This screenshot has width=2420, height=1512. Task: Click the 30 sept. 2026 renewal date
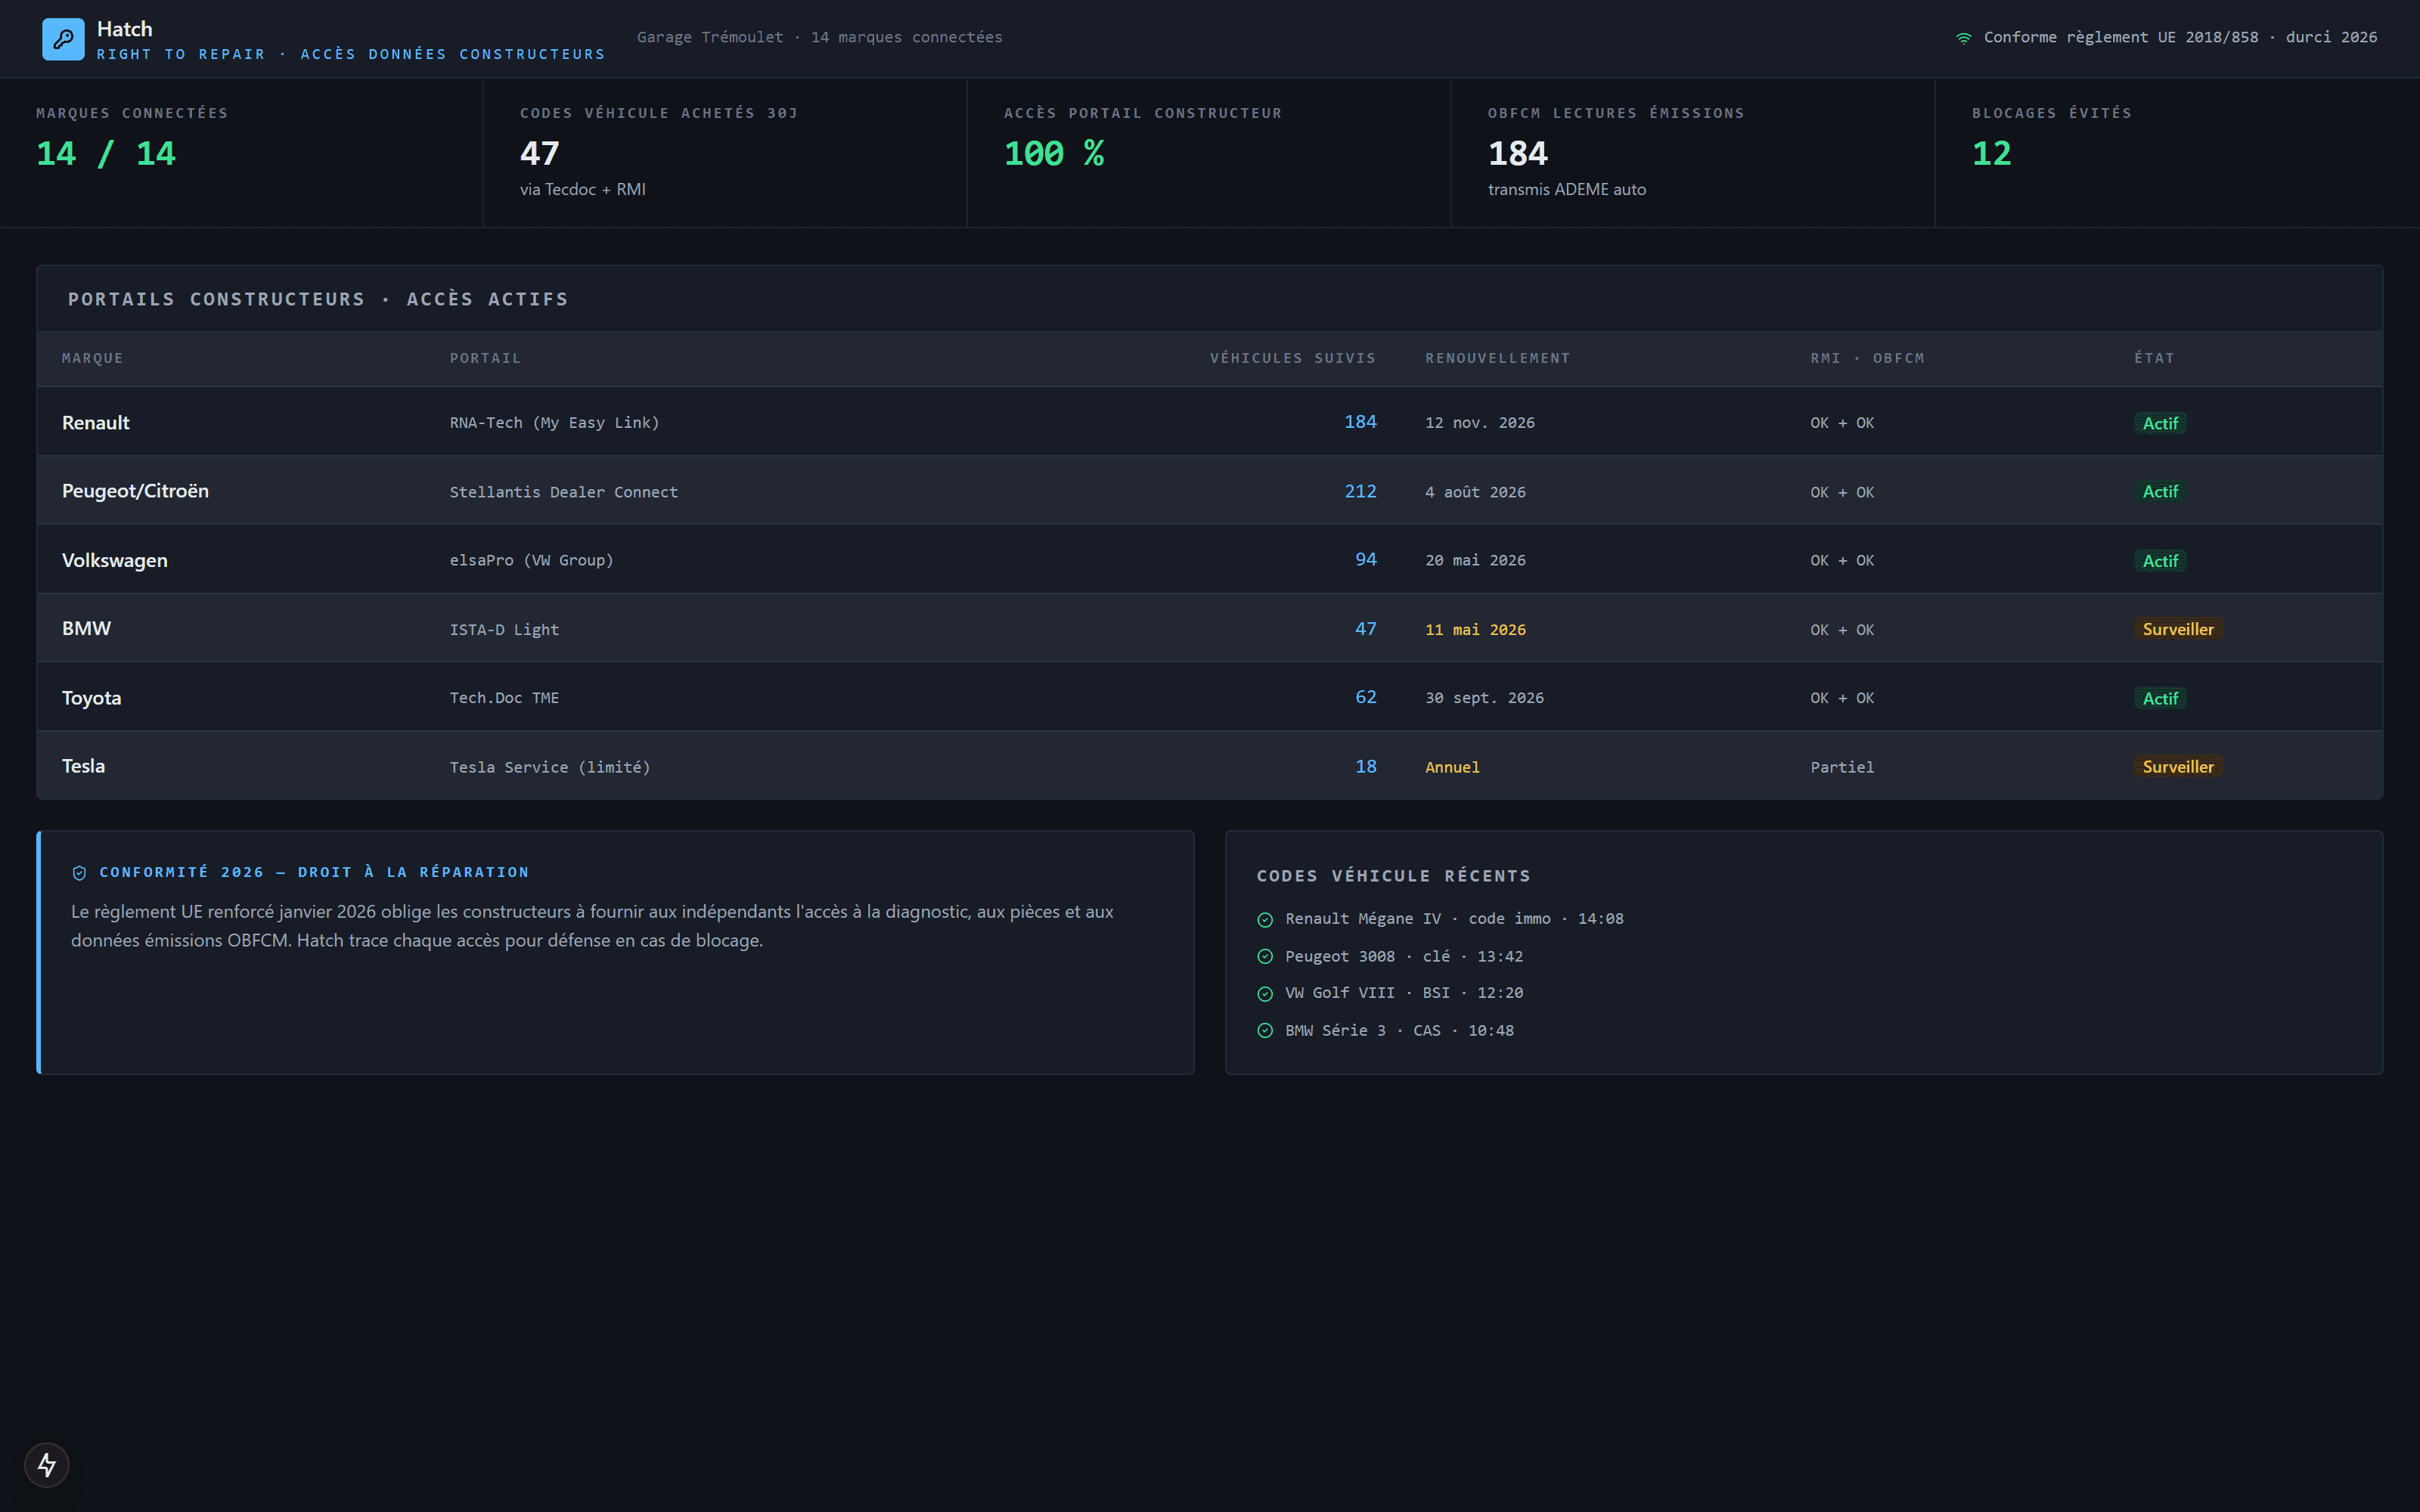(1485, 698)
